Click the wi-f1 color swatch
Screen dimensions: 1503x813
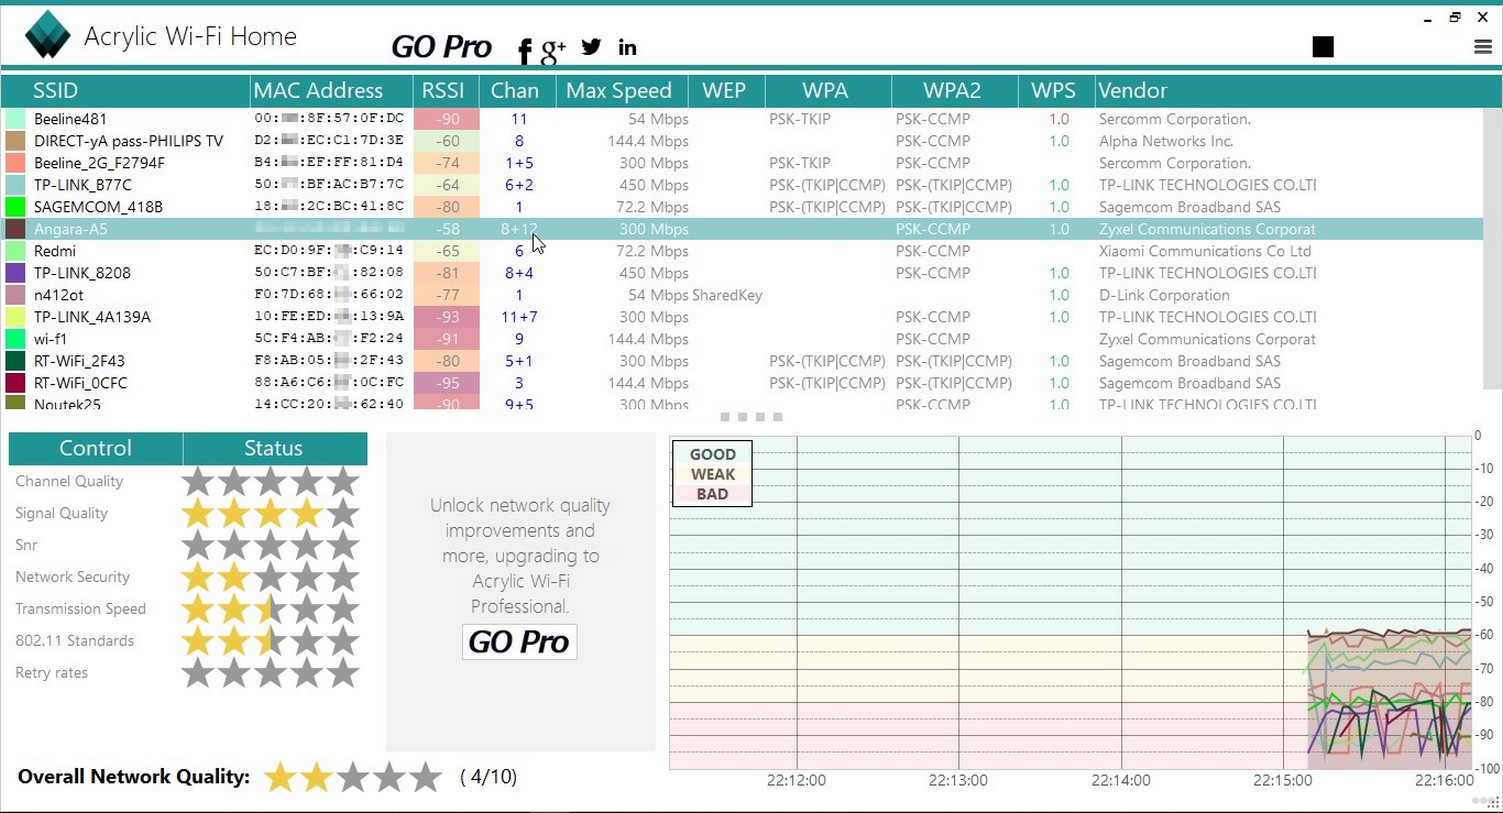tap(15, 339)
